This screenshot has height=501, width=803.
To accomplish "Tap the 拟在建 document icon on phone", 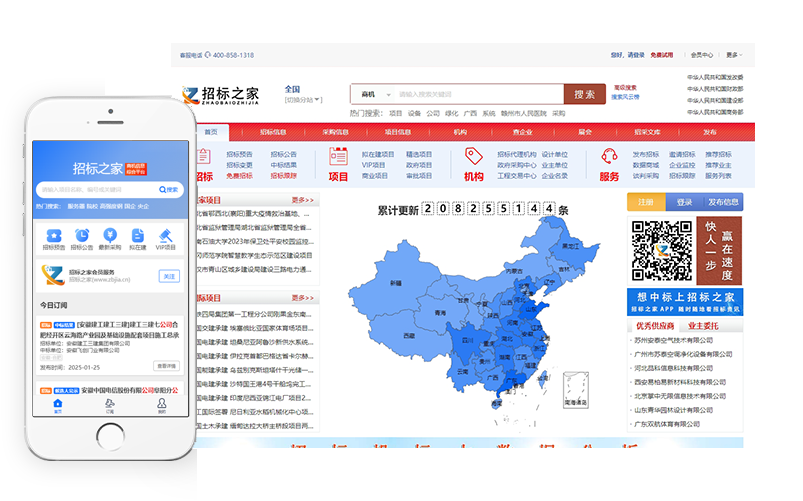I will click(x=137, y=236).
